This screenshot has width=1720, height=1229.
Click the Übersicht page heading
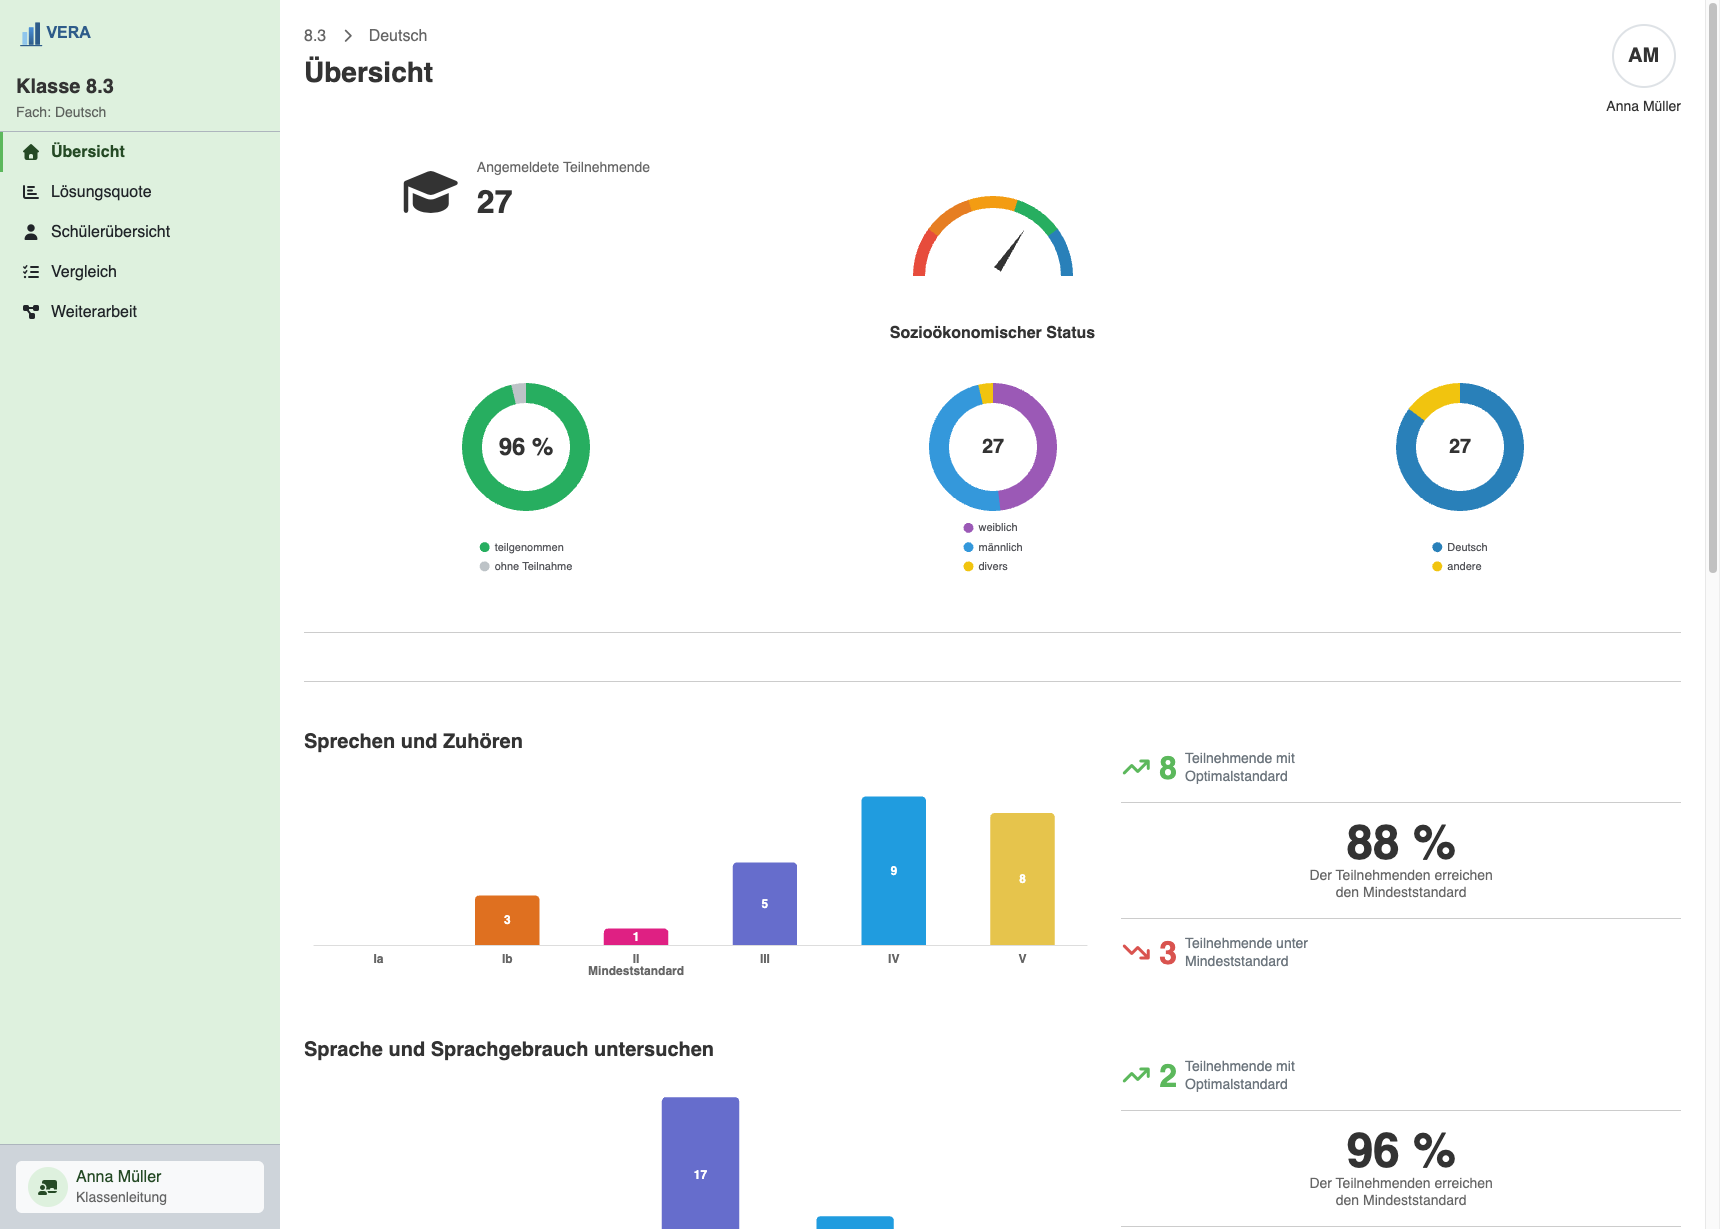tap(369, 72)
